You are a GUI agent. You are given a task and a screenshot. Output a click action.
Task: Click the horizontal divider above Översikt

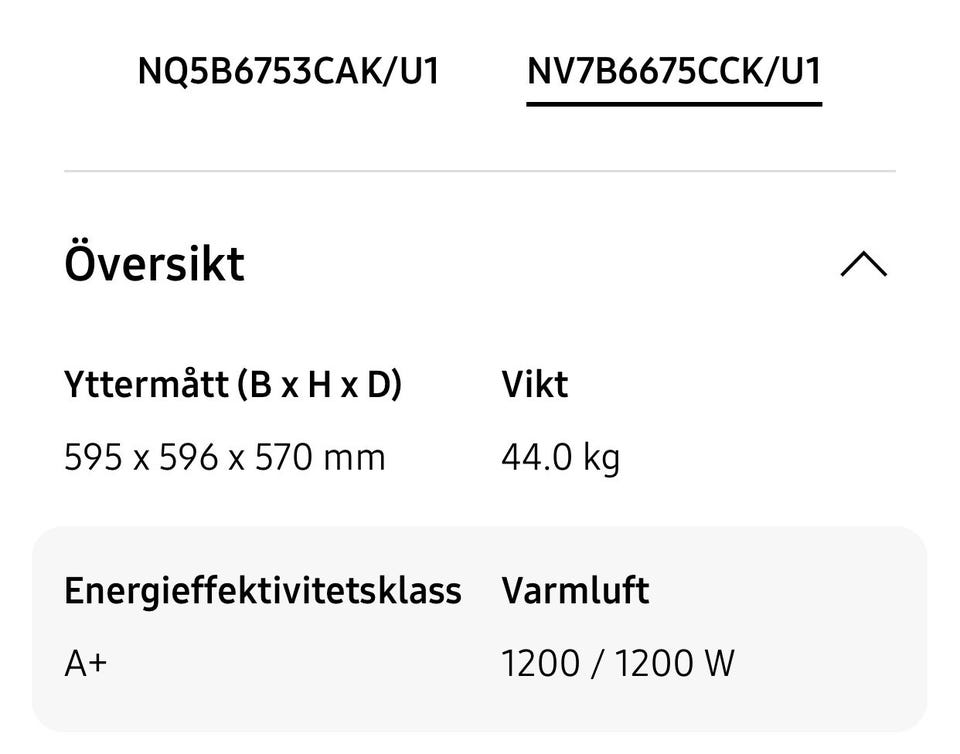pyautogui.click(x=480, y=171)
